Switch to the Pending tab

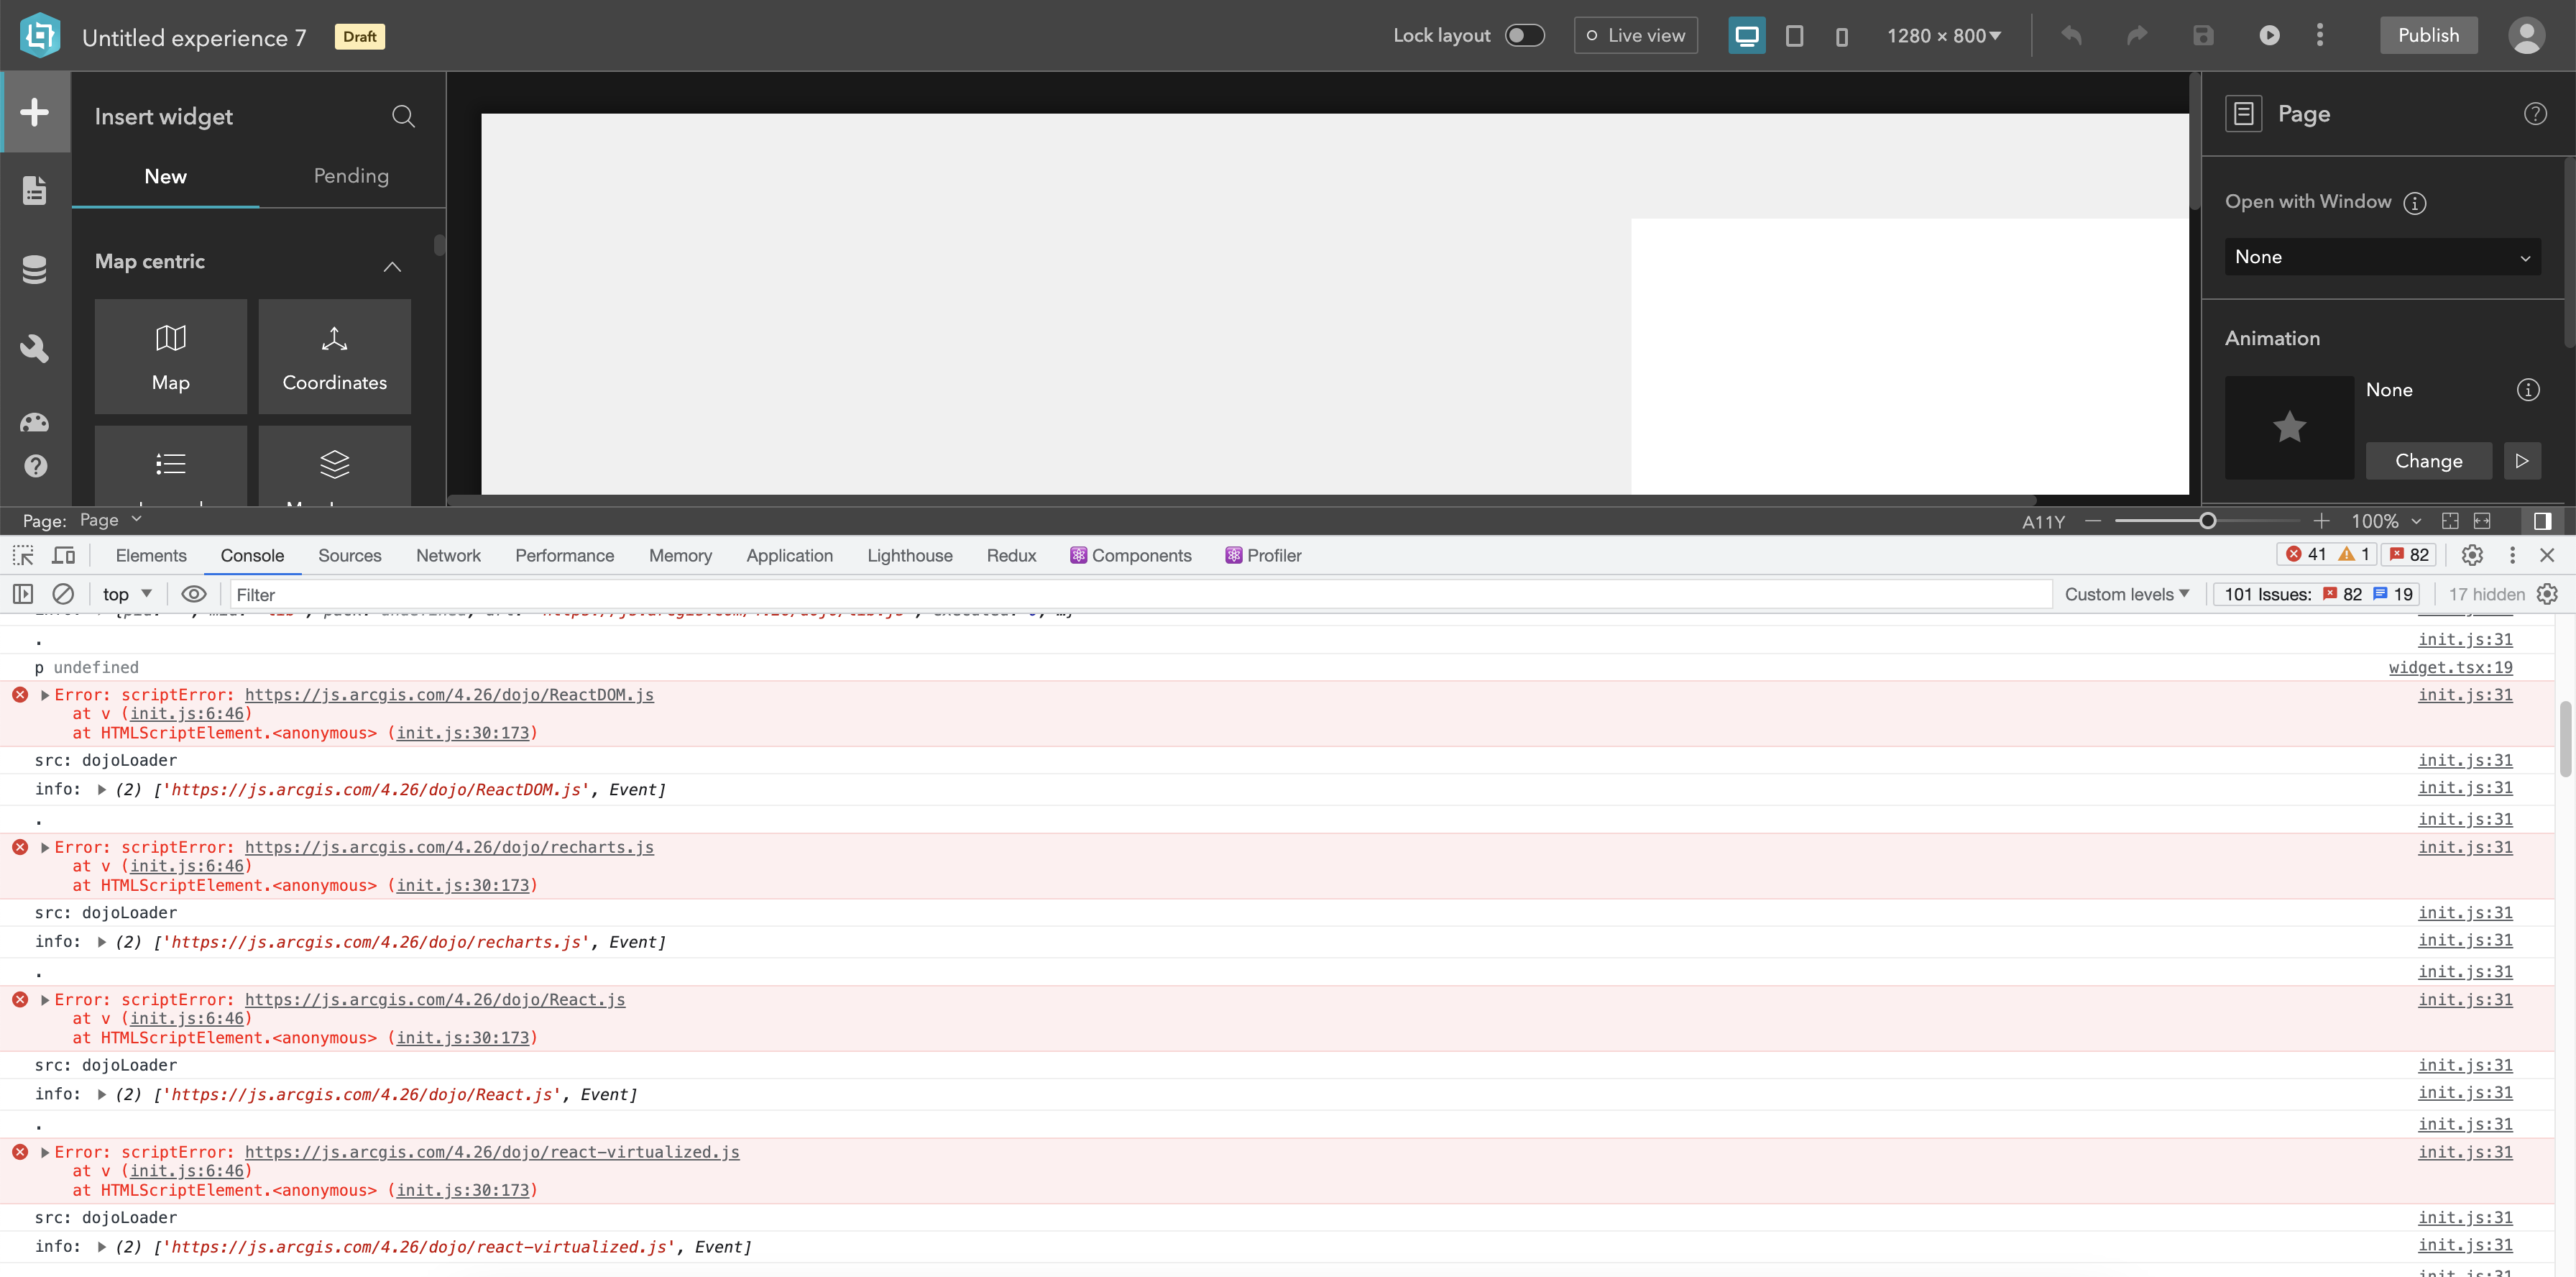(351, 176)
